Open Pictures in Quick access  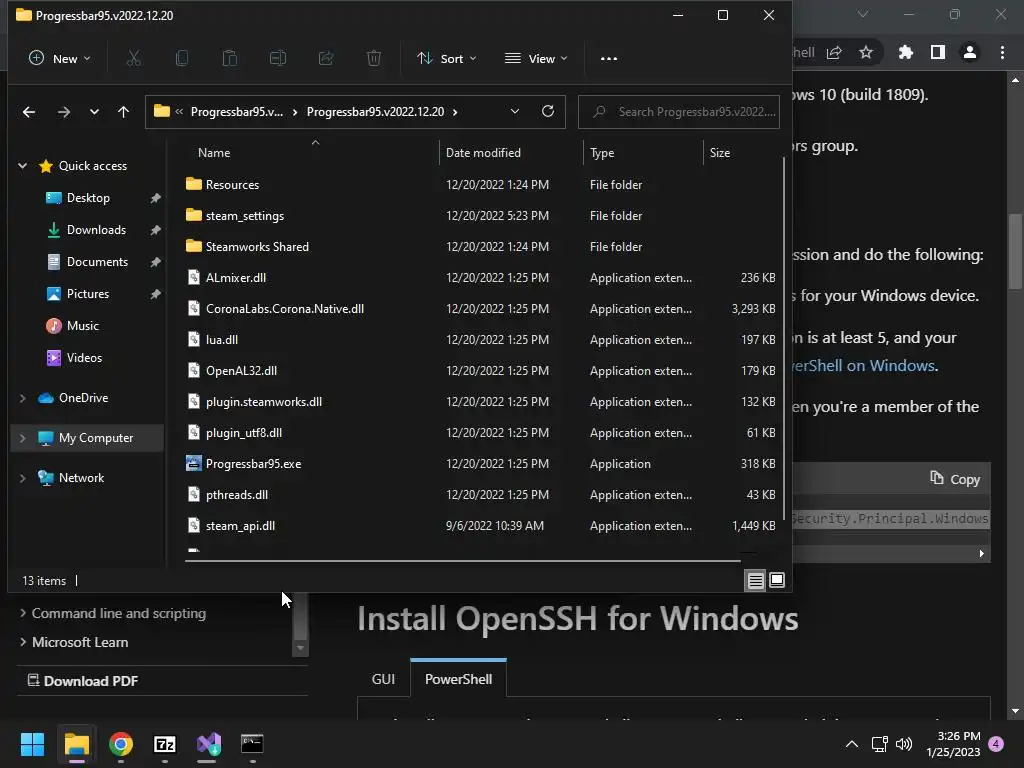point(88,294)
